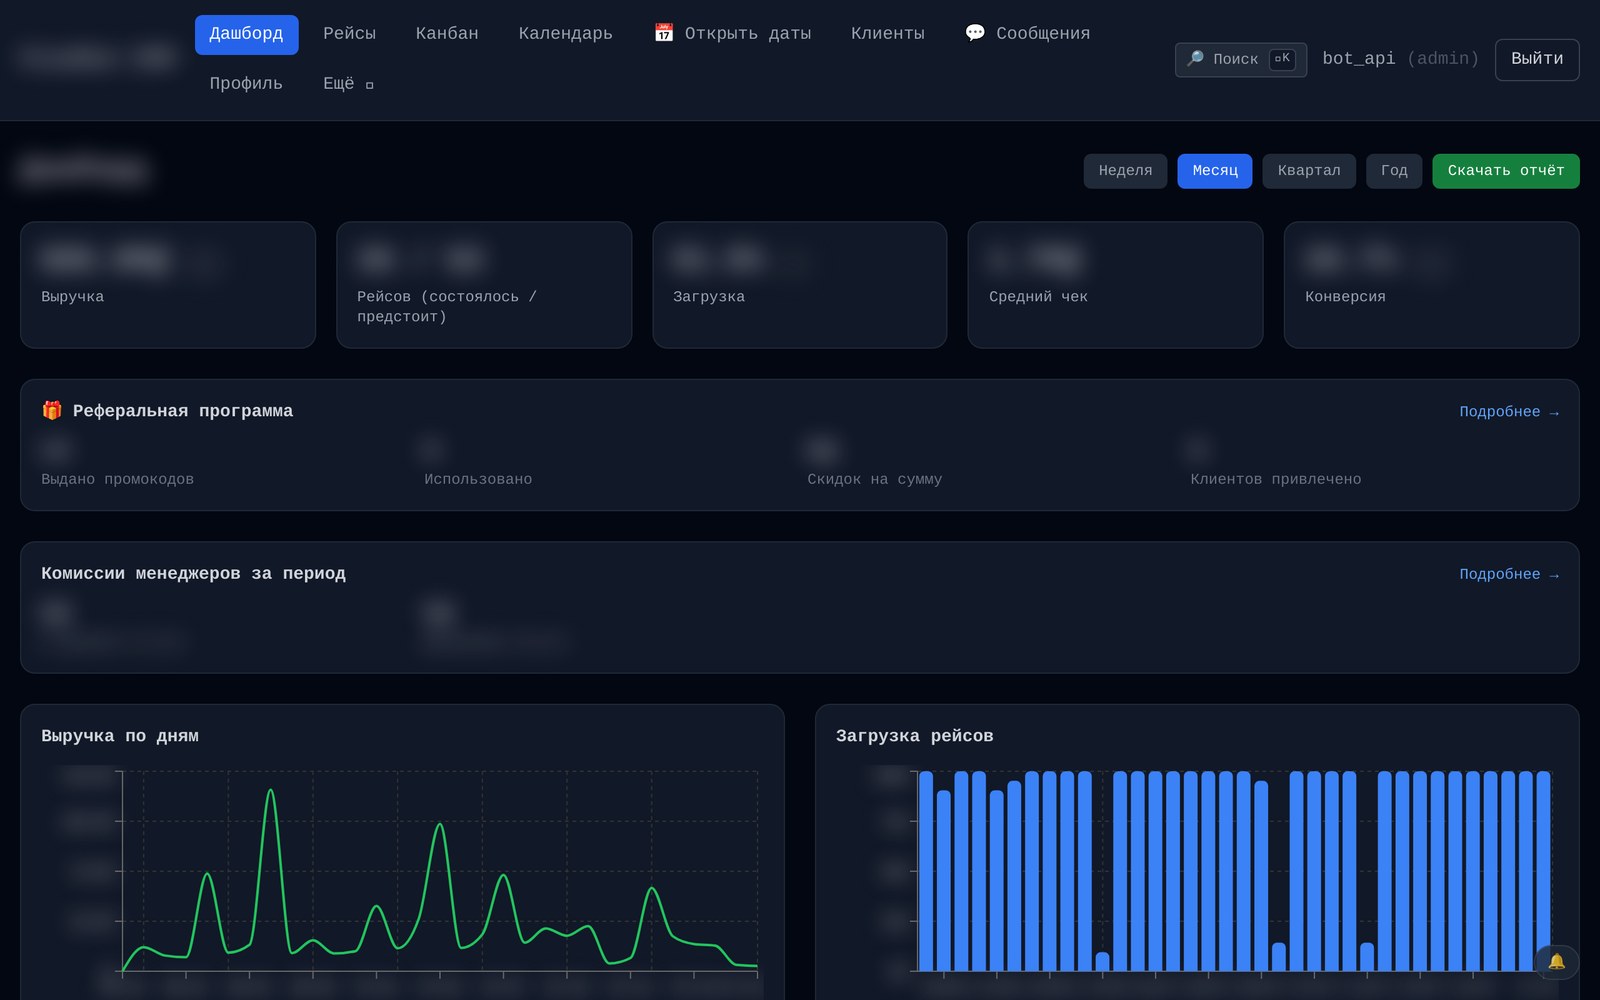Image resolution: width=1600 pixels, height=1000 pixels.
Task: Open the Рейсы tab
Action: pyautogui.click(x=349, y=34)
